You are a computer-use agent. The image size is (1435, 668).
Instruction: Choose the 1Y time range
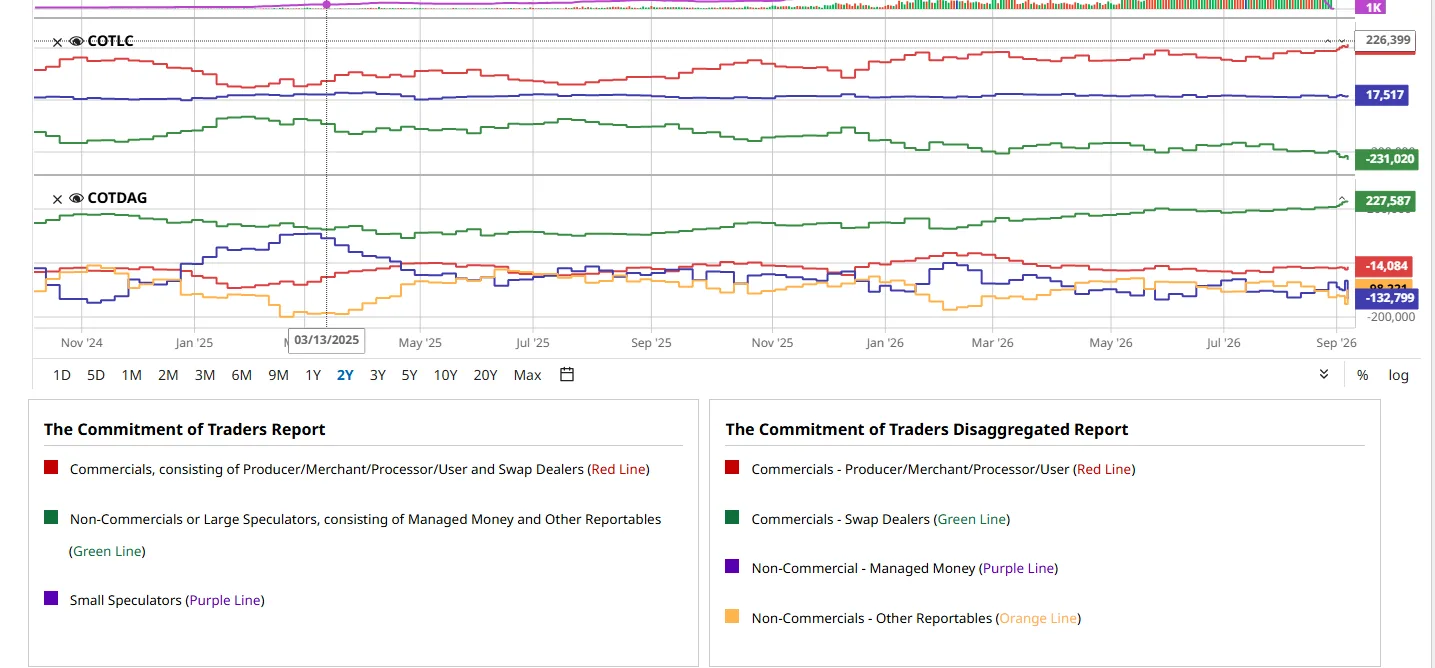(x=313, y=376)
